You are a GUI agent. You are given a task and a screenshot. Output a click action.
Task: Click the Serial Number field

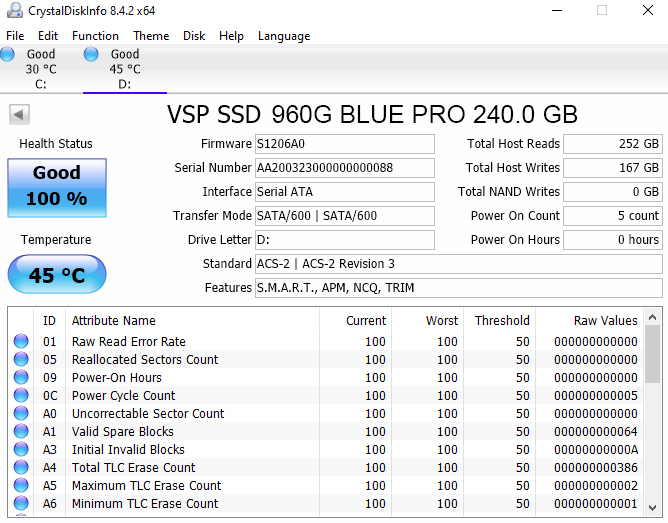pos(345,168)
